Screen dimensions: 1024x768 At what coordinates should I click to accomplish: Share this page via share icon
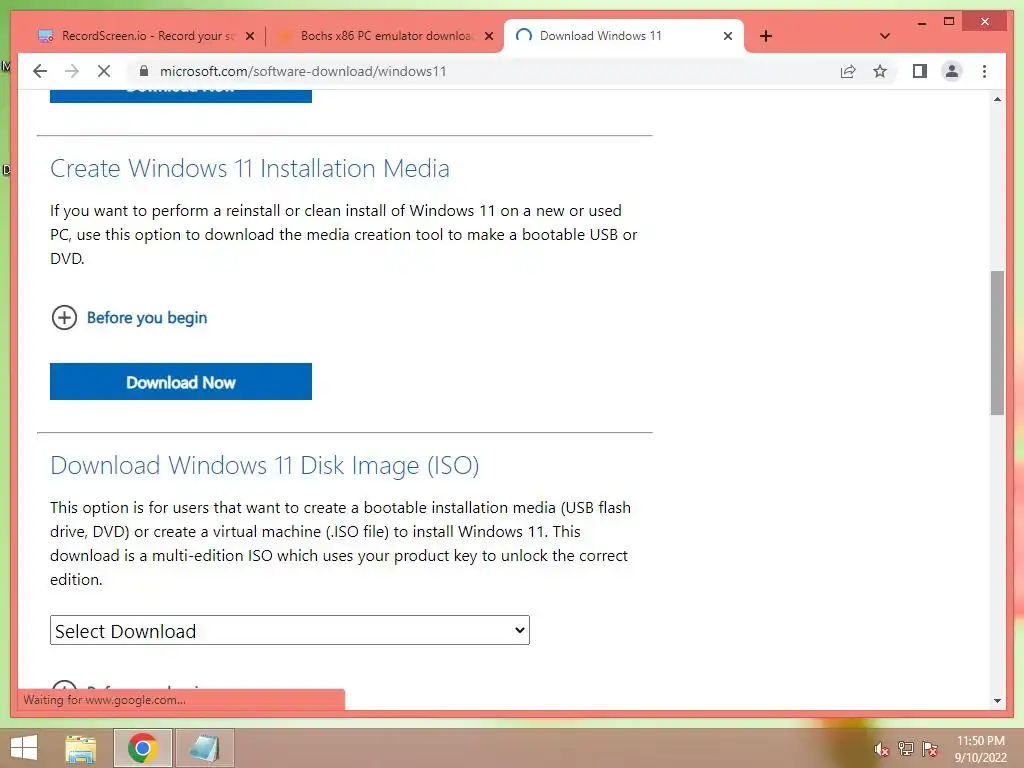(848, 71)
